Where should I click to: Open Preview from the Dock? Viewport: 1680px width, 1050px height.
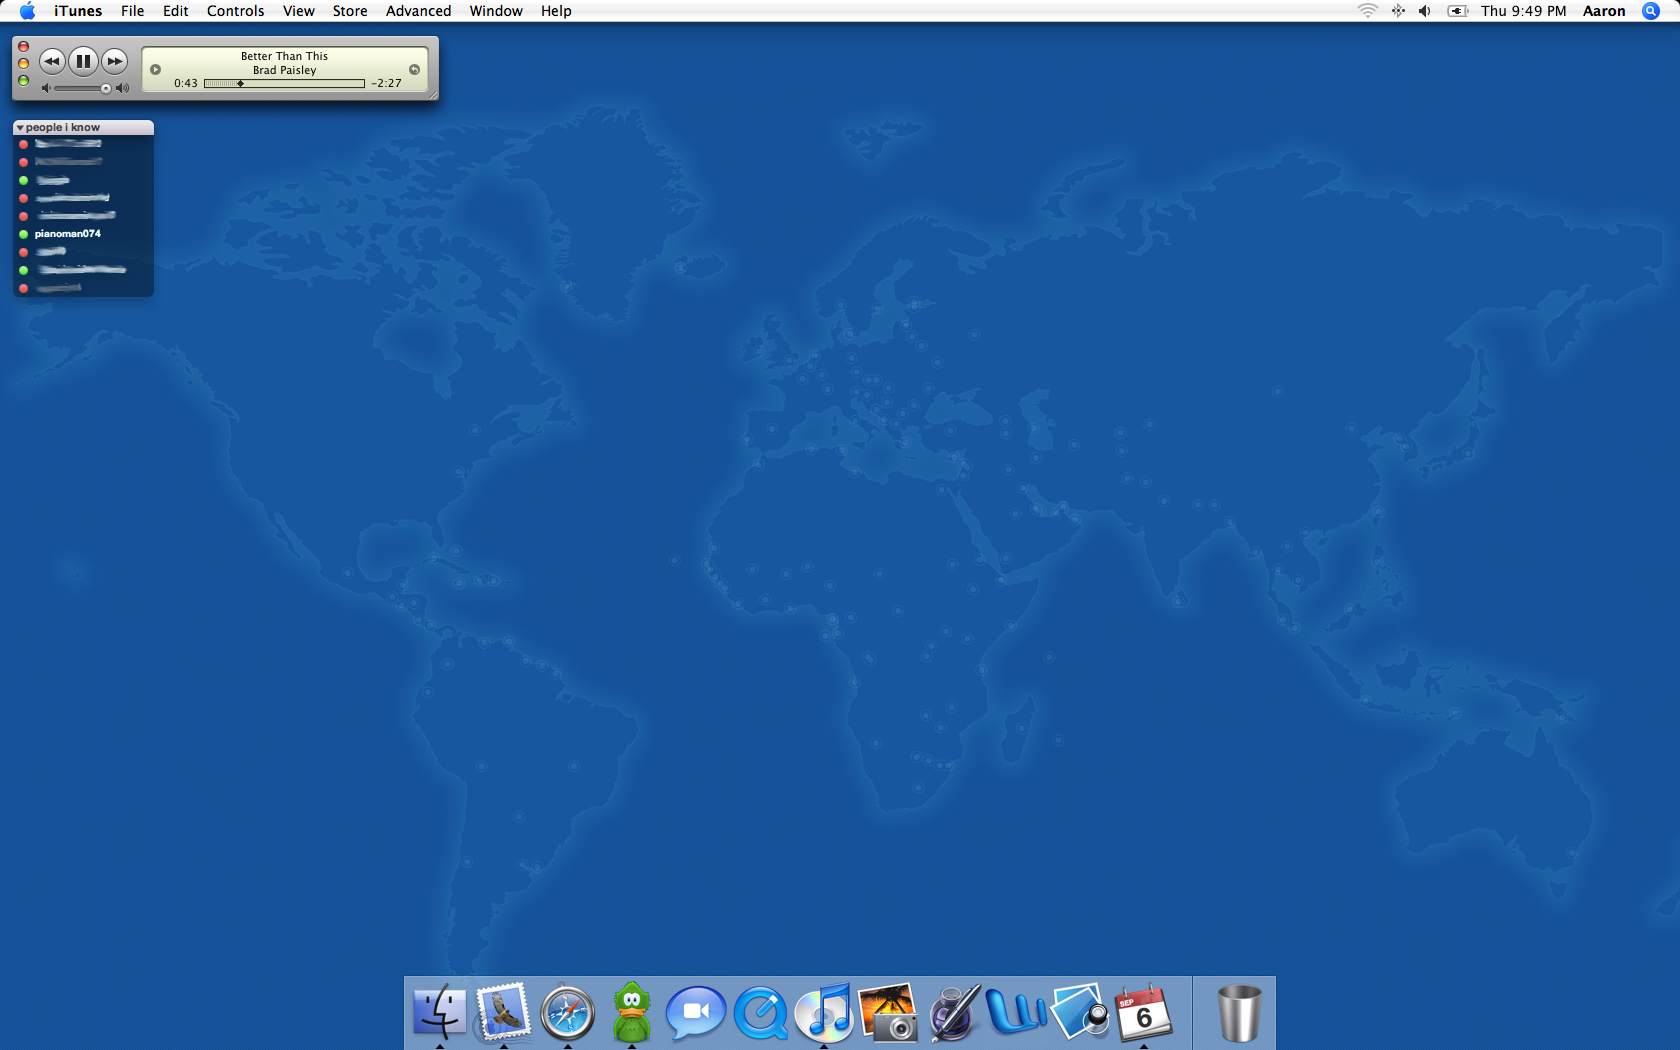(x=1080, y=1012)
